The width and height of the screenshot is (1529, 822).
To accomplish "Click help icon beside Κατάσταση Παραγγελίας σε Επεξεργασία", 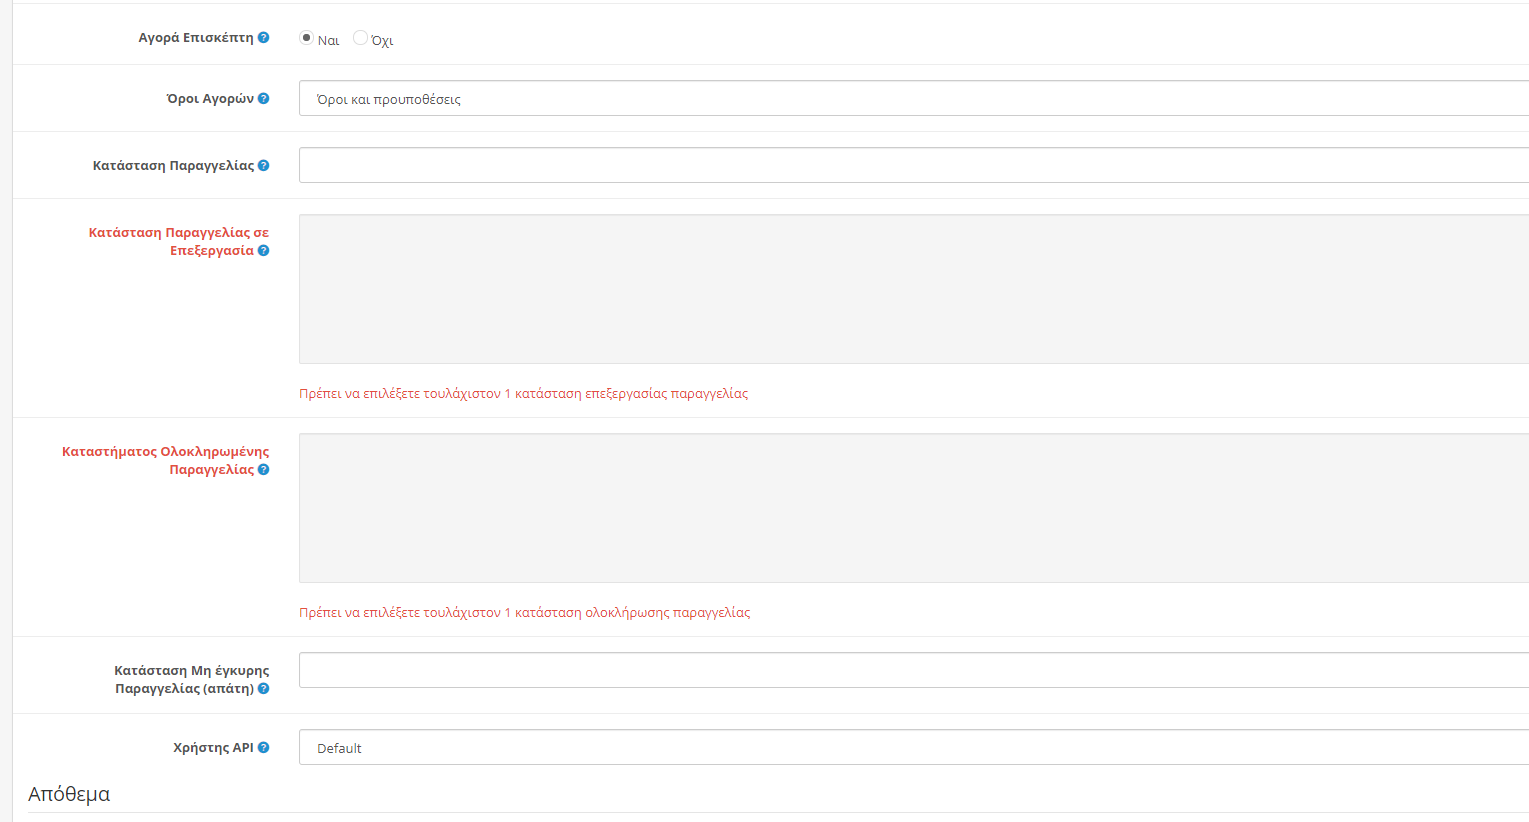I will (264, 251).
